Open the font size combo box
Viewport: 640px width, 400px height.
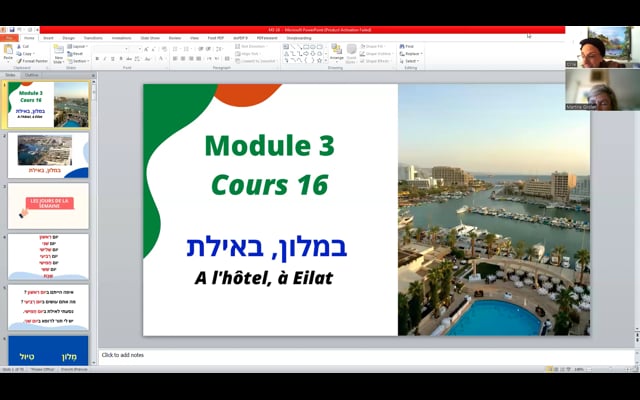135,49
